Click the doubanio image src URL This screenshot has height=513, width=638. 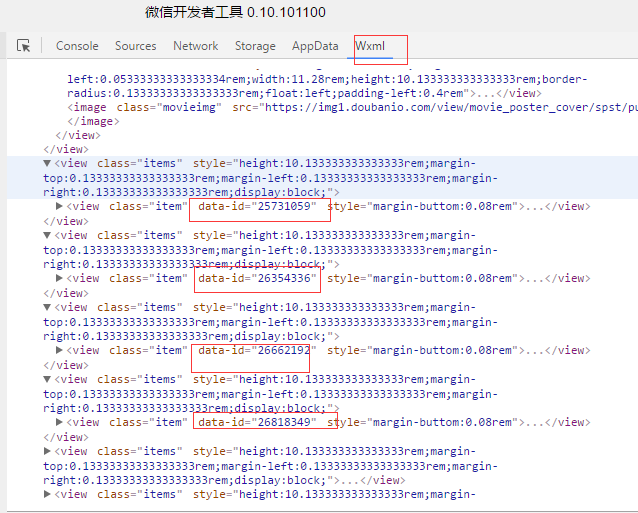pyautogui.click(x=452, y=107)
